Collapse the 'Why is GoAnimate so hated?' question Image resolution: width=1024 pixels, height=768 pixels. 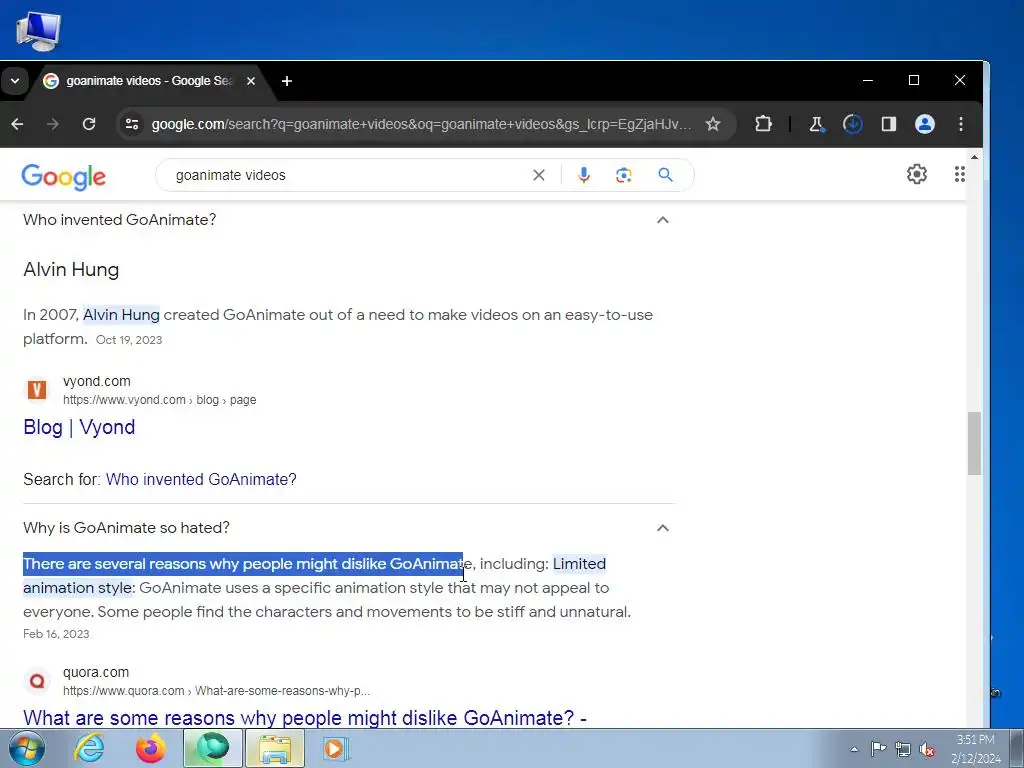(x=662, y=528)
